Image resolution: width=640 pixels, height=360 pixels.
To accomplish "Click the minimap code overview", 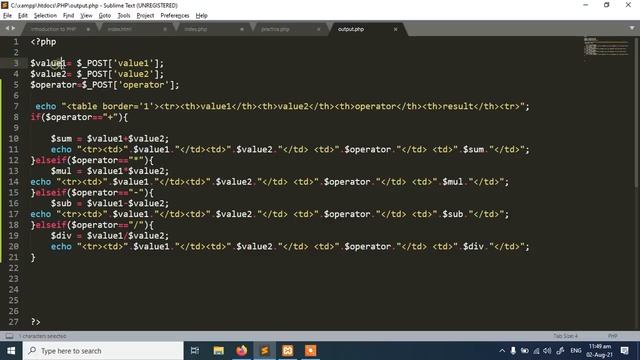I will (606, 47).
